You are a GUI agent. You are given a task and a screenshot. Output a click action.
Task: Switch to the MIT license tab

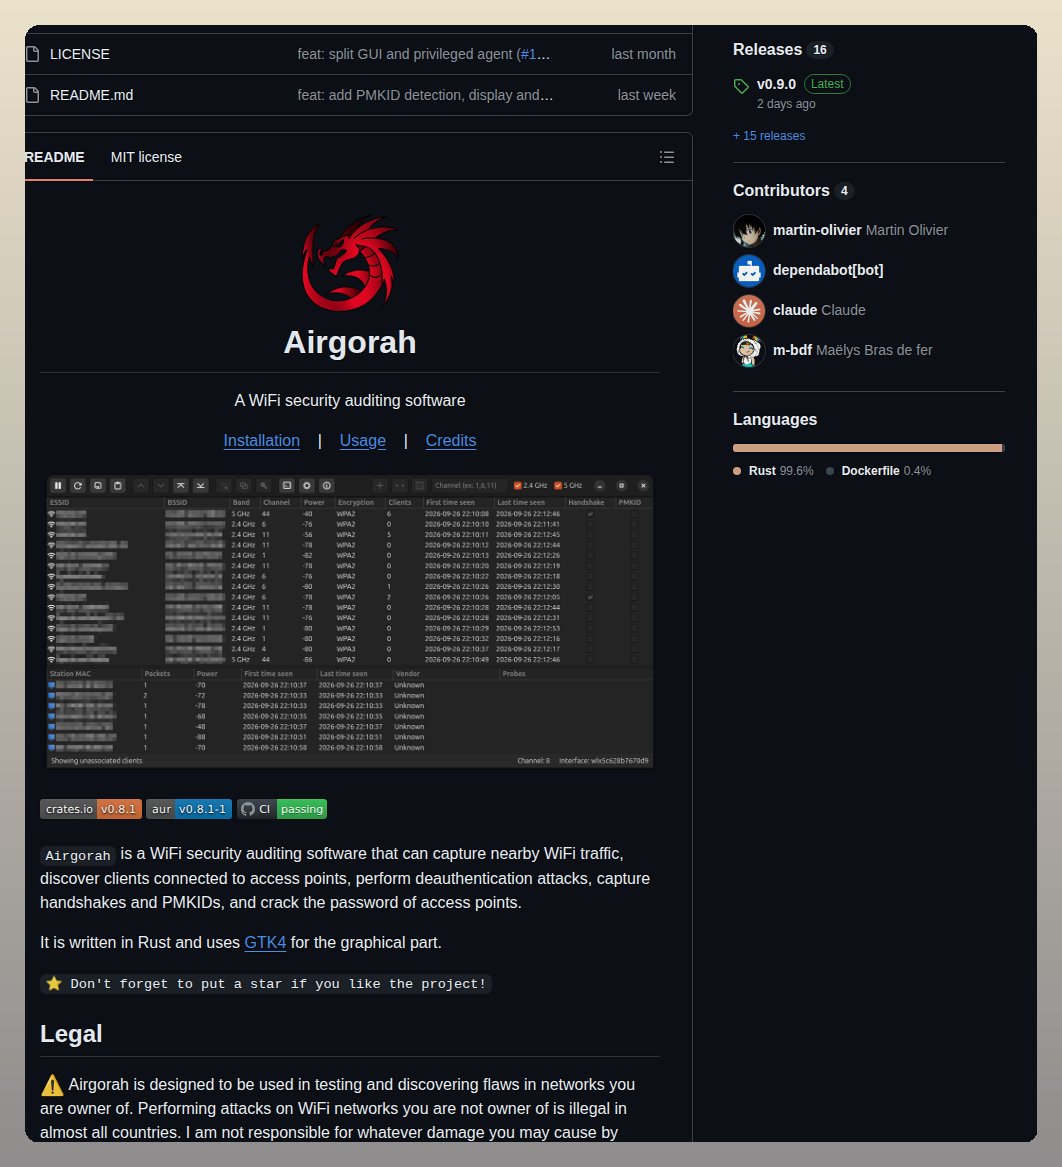coord(146,157)
